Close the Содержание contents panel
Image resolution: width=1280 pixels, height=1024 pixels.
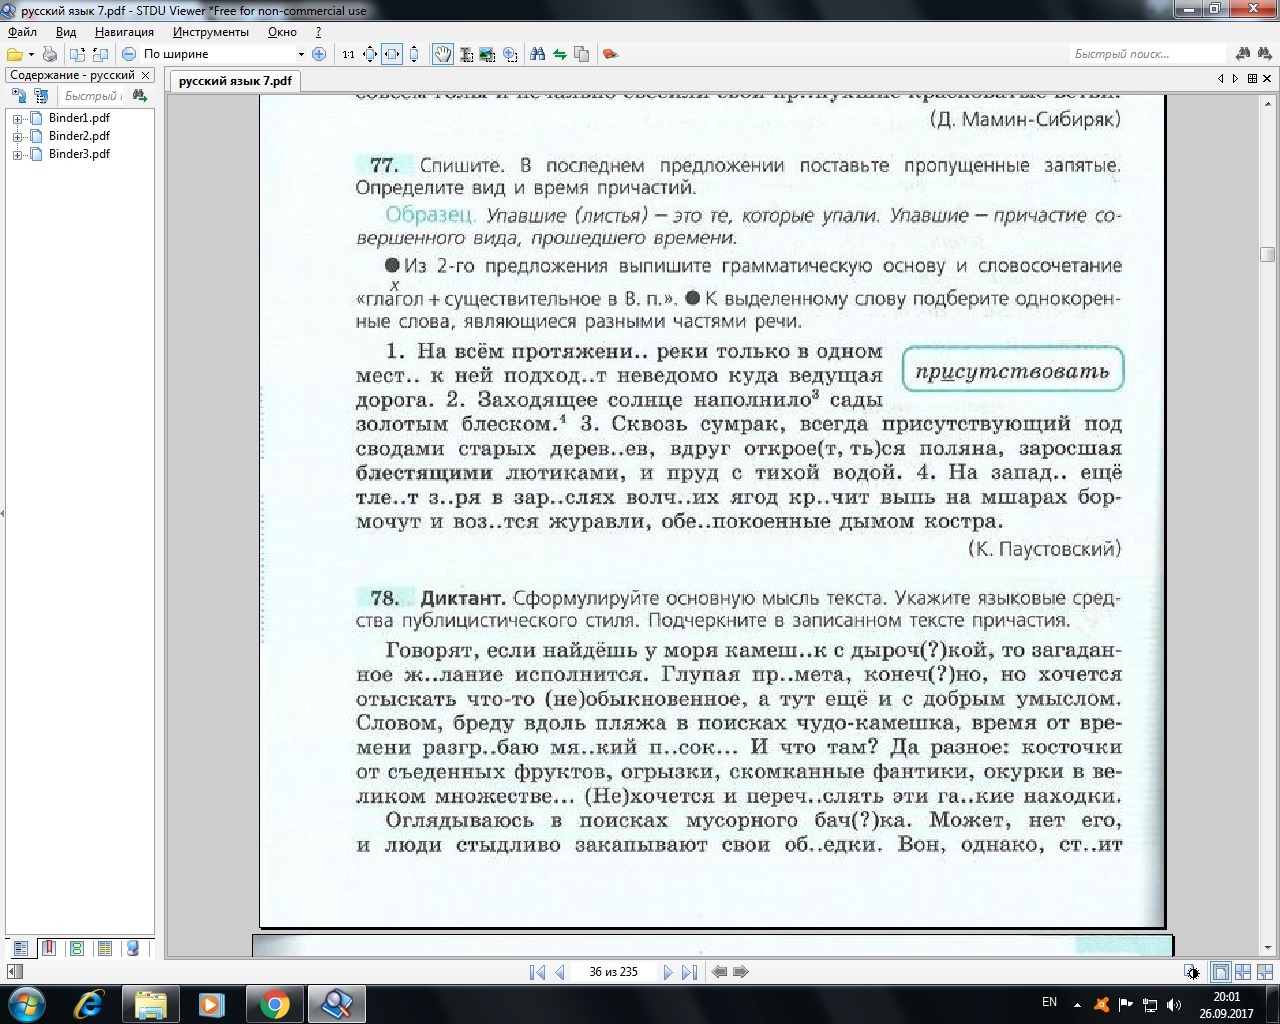146,75
